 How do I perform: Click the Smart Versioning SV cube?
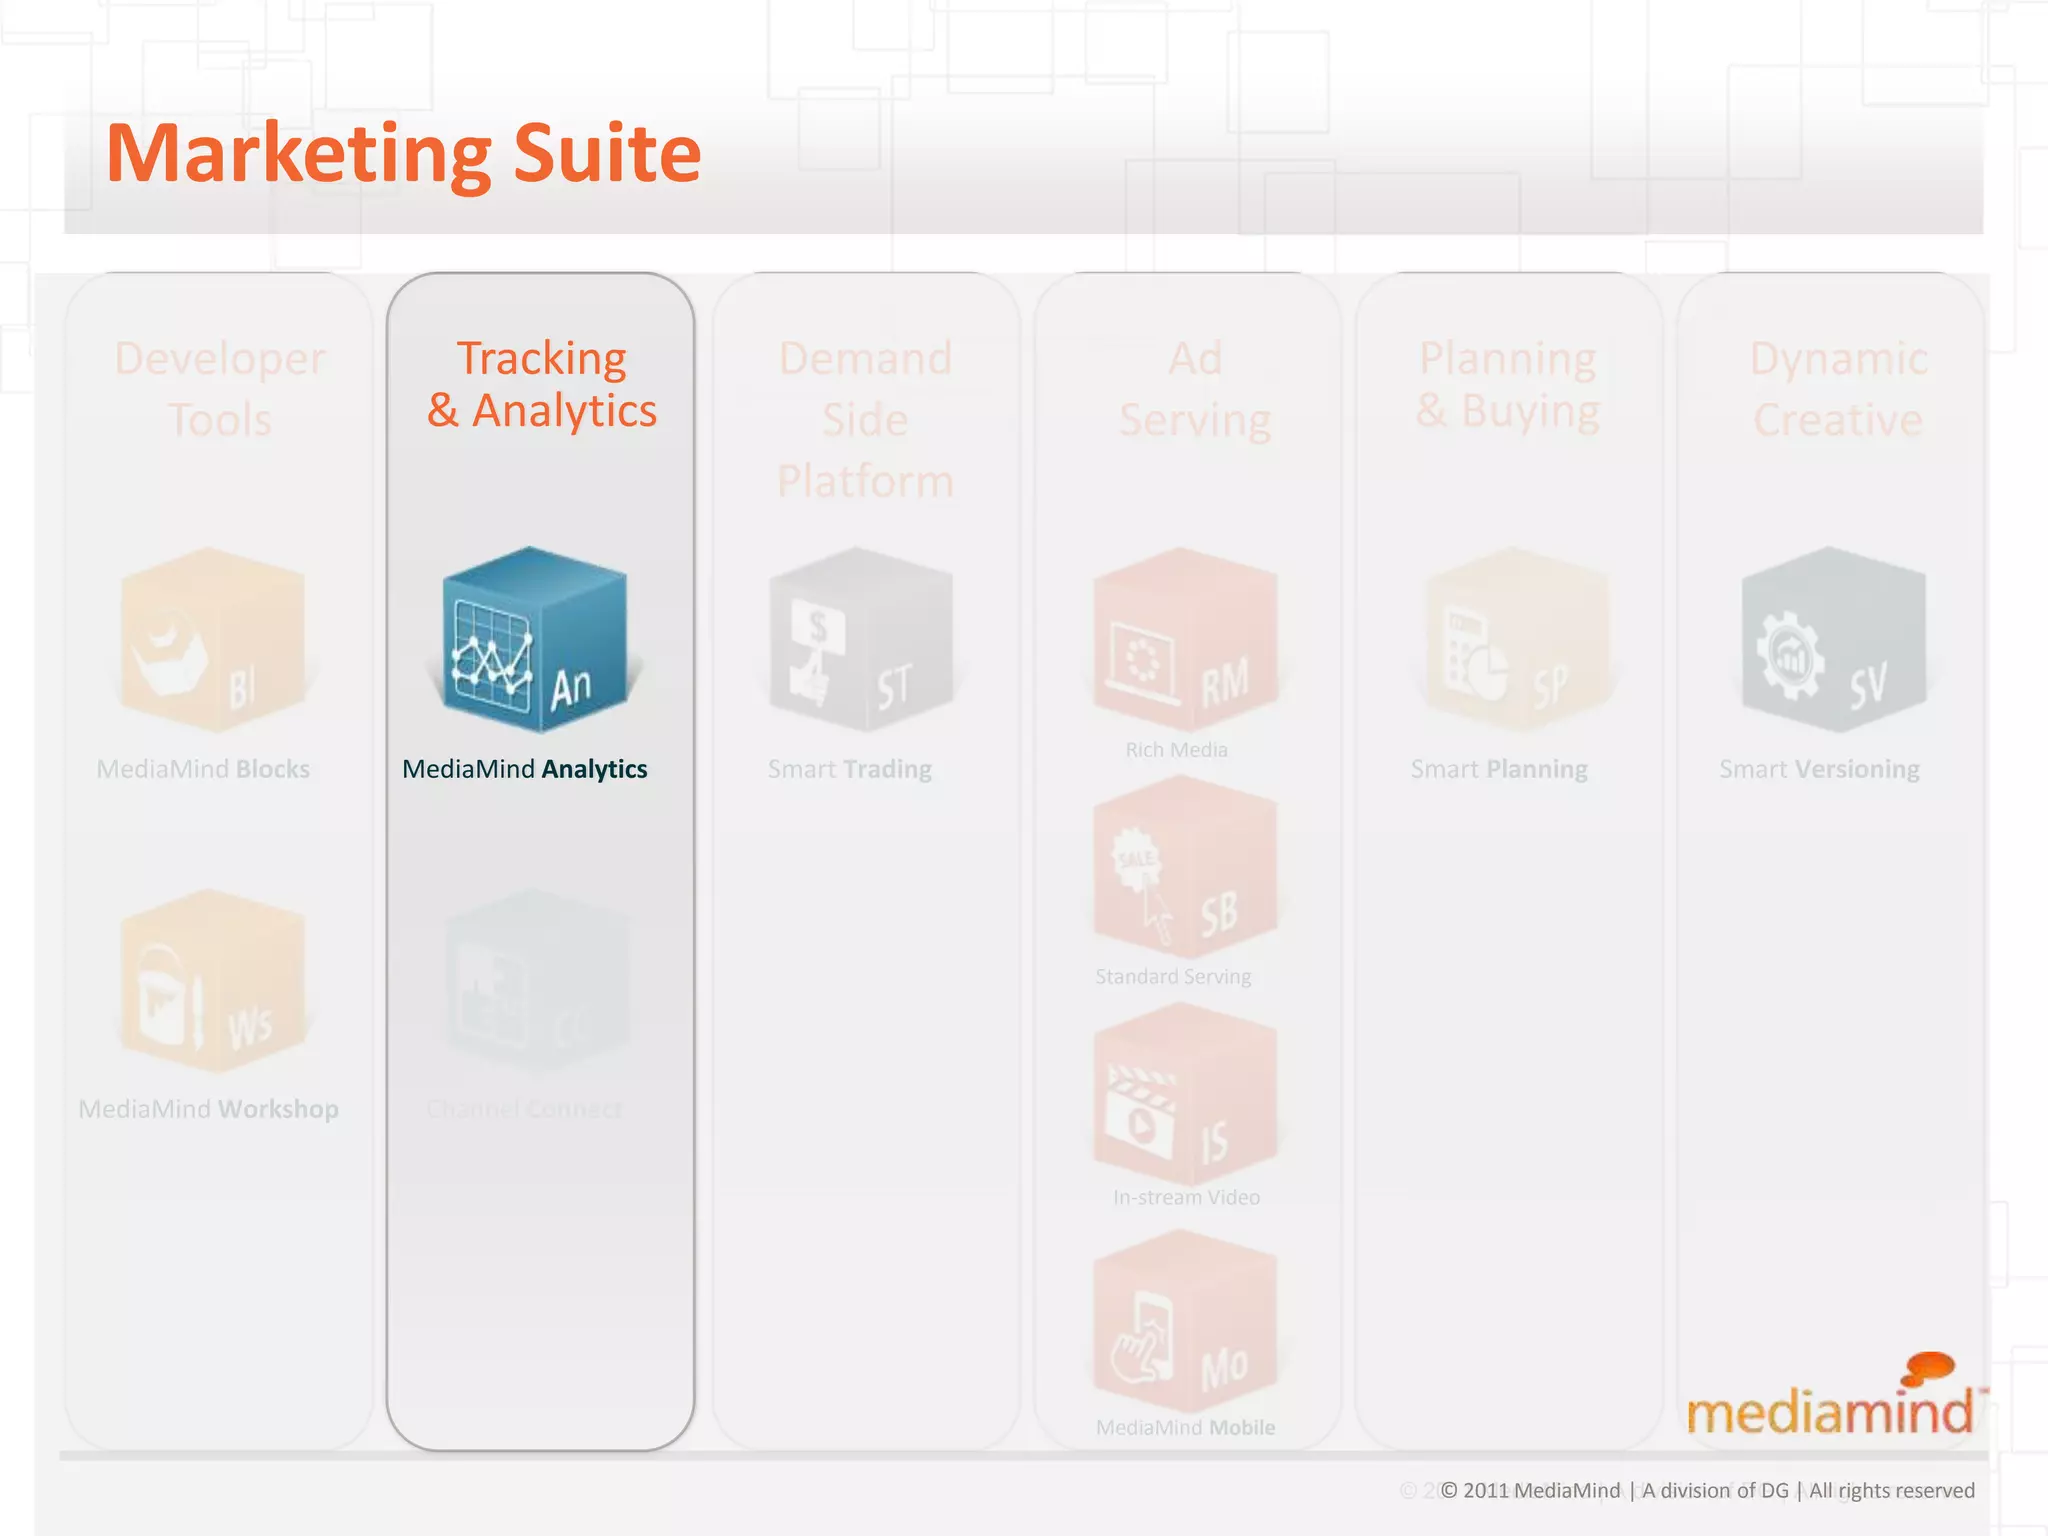point(1832,640)
